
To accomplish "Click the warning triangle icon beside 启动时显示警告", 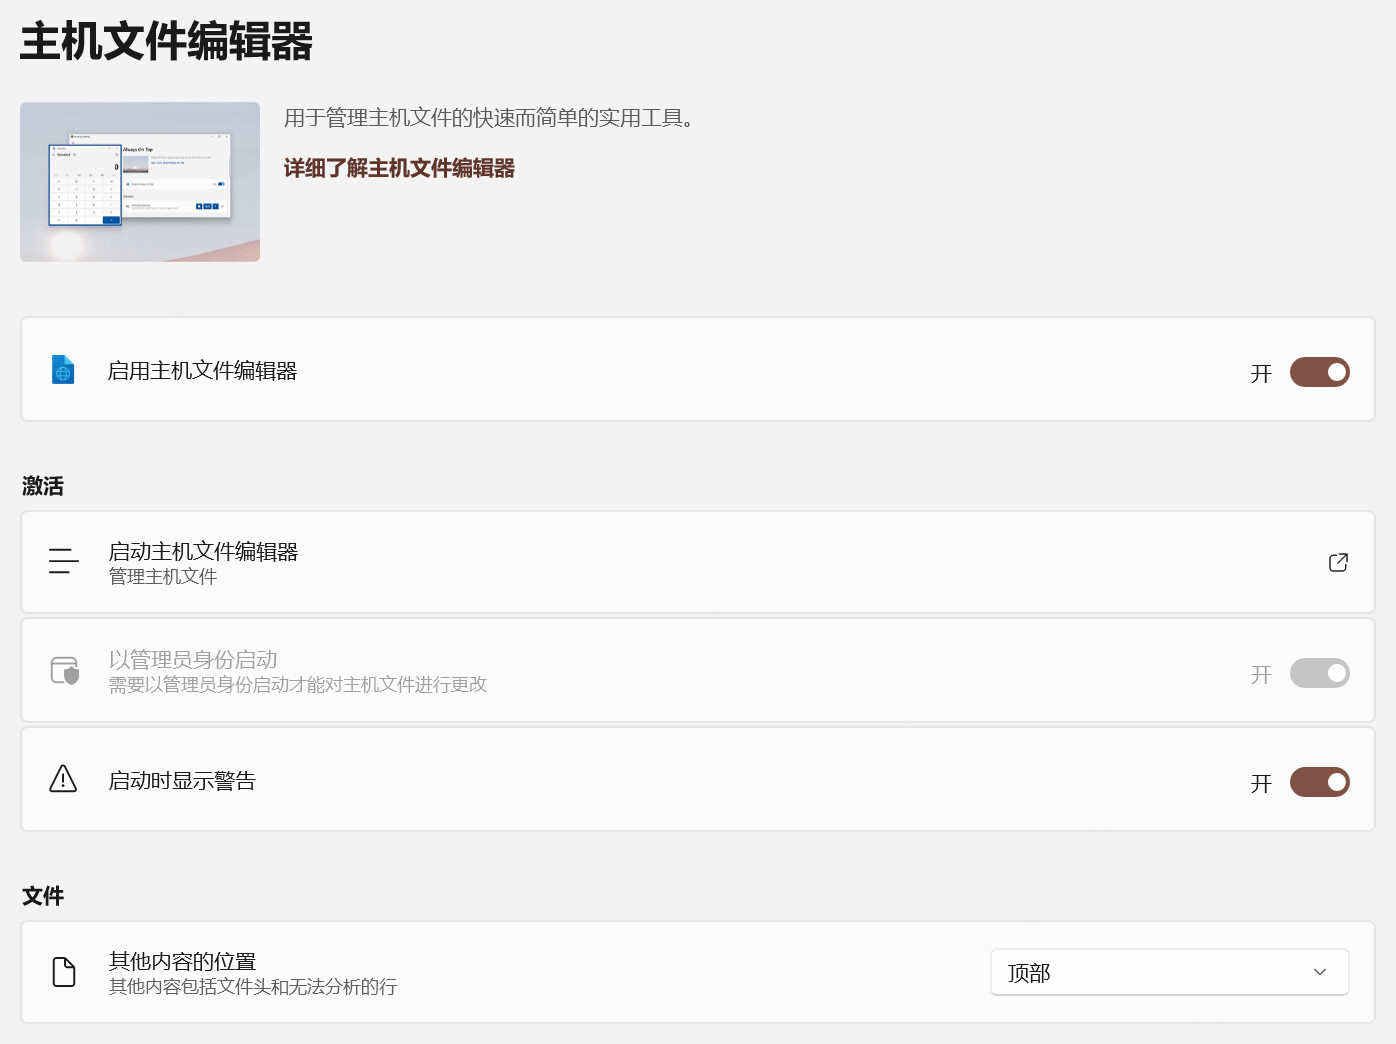I will point(63,778).
